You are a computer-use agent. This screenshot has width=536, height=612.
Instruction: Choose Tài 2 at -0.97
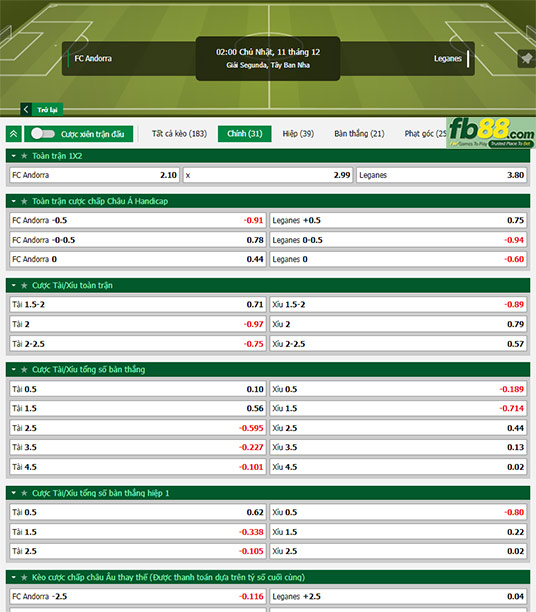point(138,324)
